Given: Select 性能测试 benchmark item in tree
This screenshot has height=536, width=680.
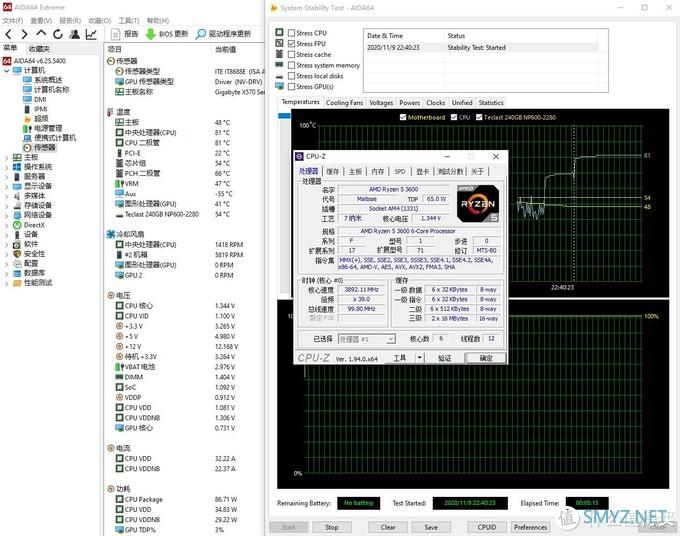Looking at the screenshot, I should (x=33, y=283).
